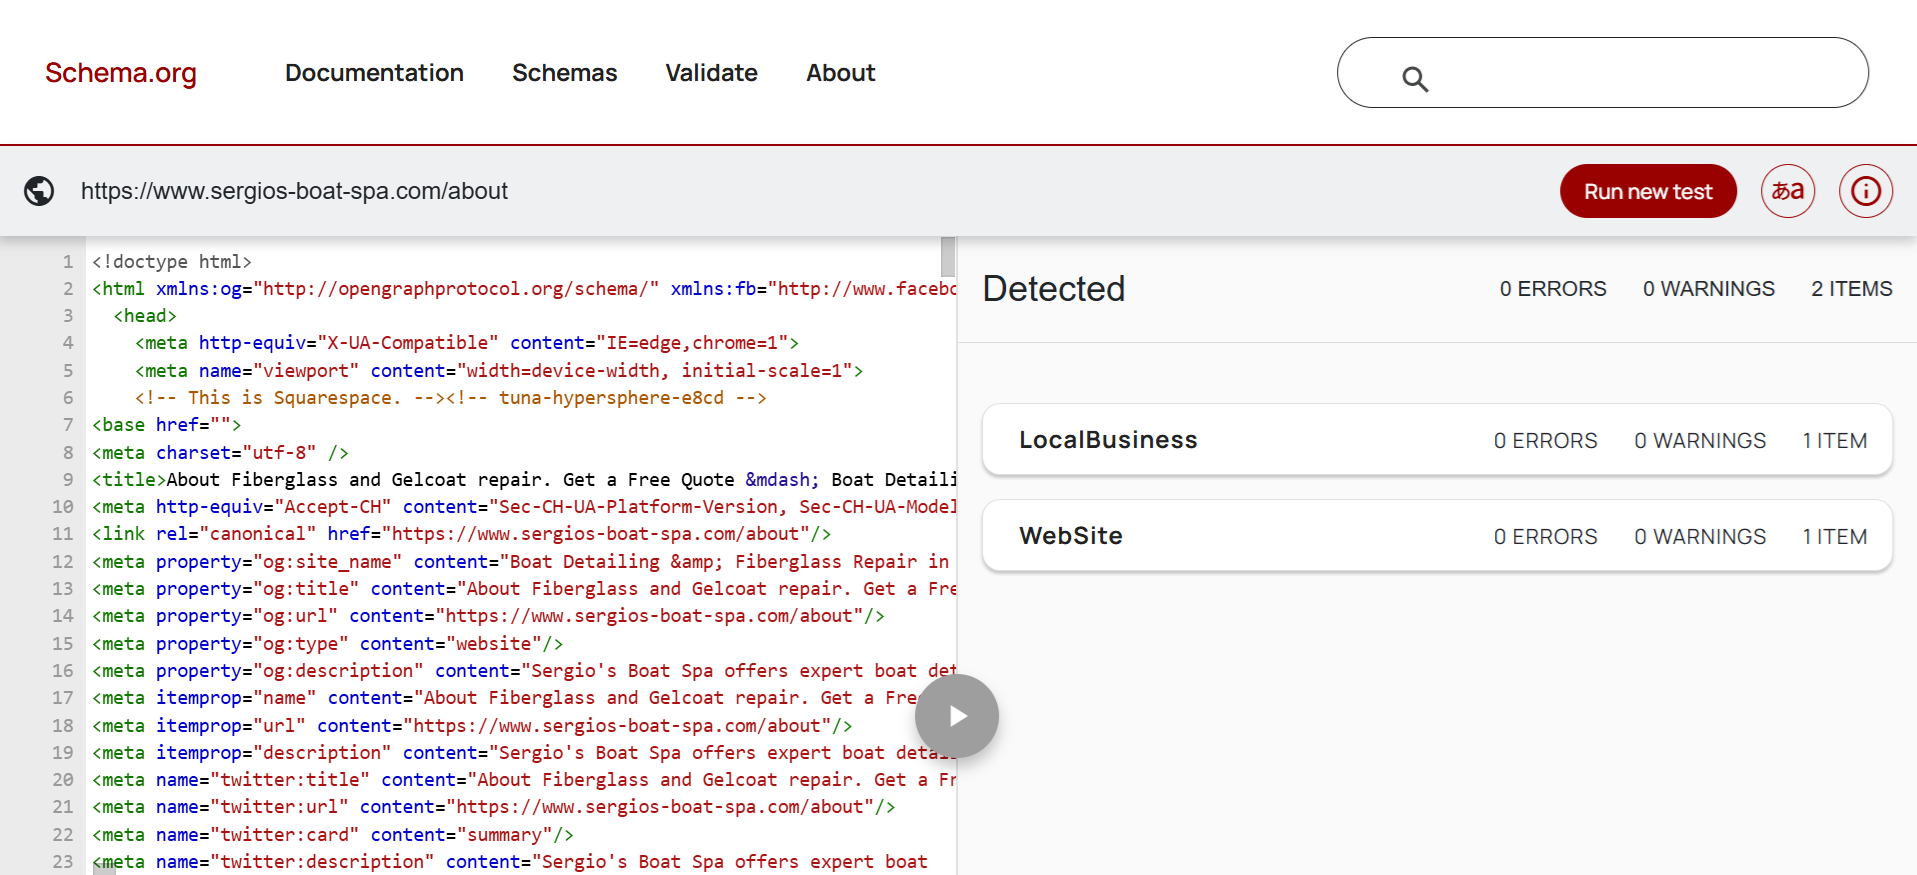This screenshot has height=875, width=1917.
Task: Click '1 ITEM' in the LocalBusiness row
Action: coord(1835,441)
